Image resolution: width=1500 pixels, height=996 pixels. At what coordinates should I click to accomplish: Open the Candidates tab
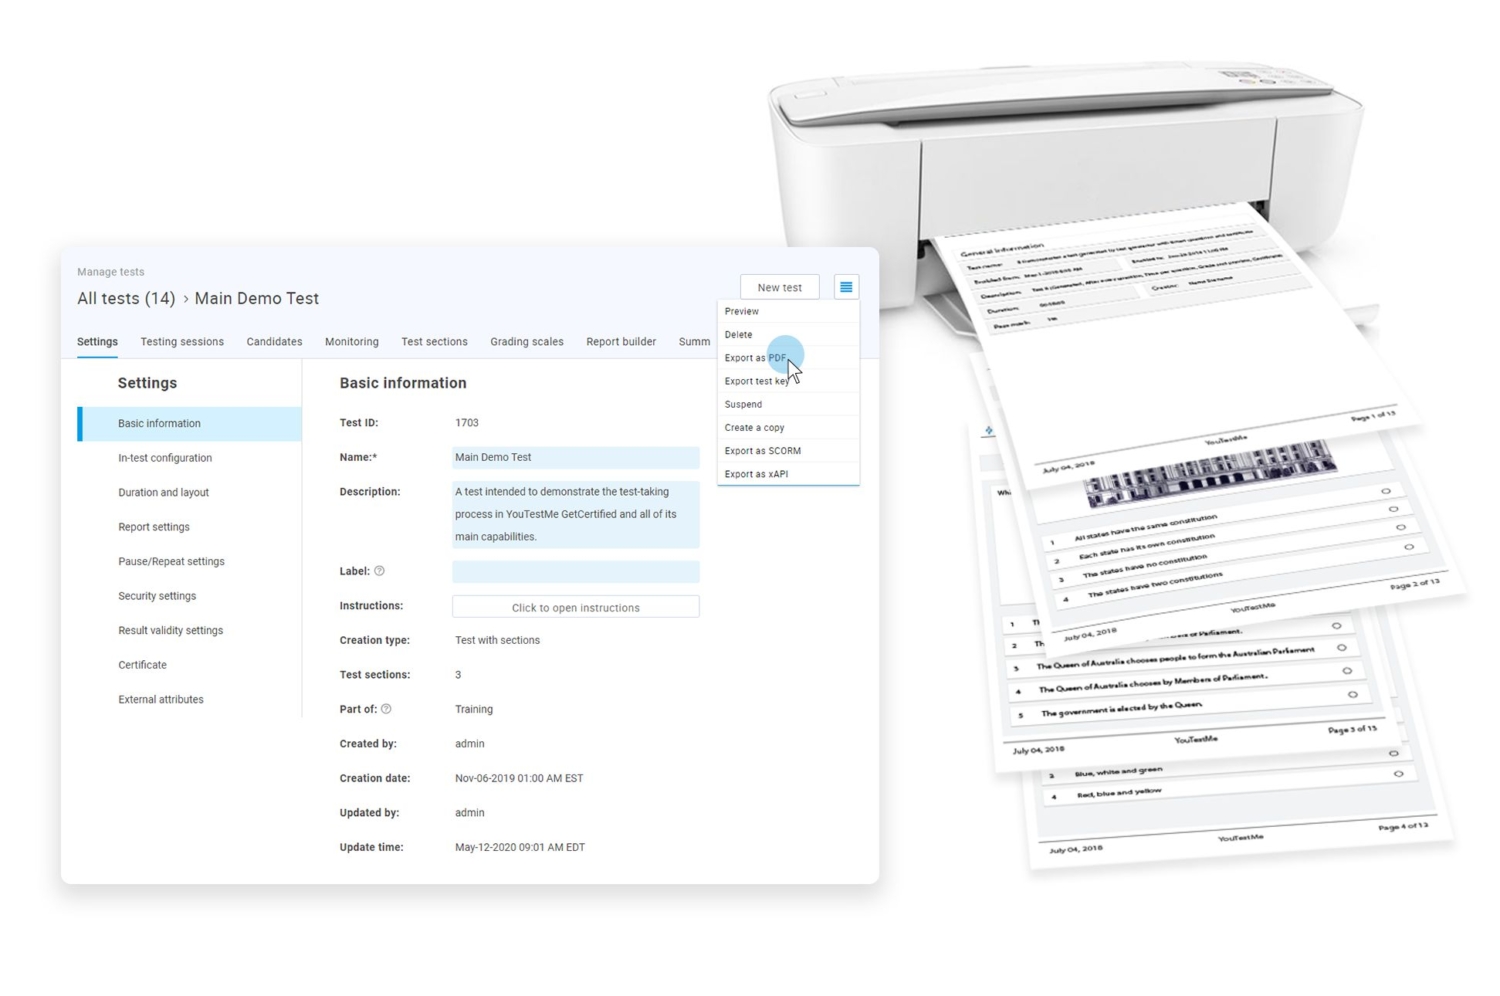(274, 341)
